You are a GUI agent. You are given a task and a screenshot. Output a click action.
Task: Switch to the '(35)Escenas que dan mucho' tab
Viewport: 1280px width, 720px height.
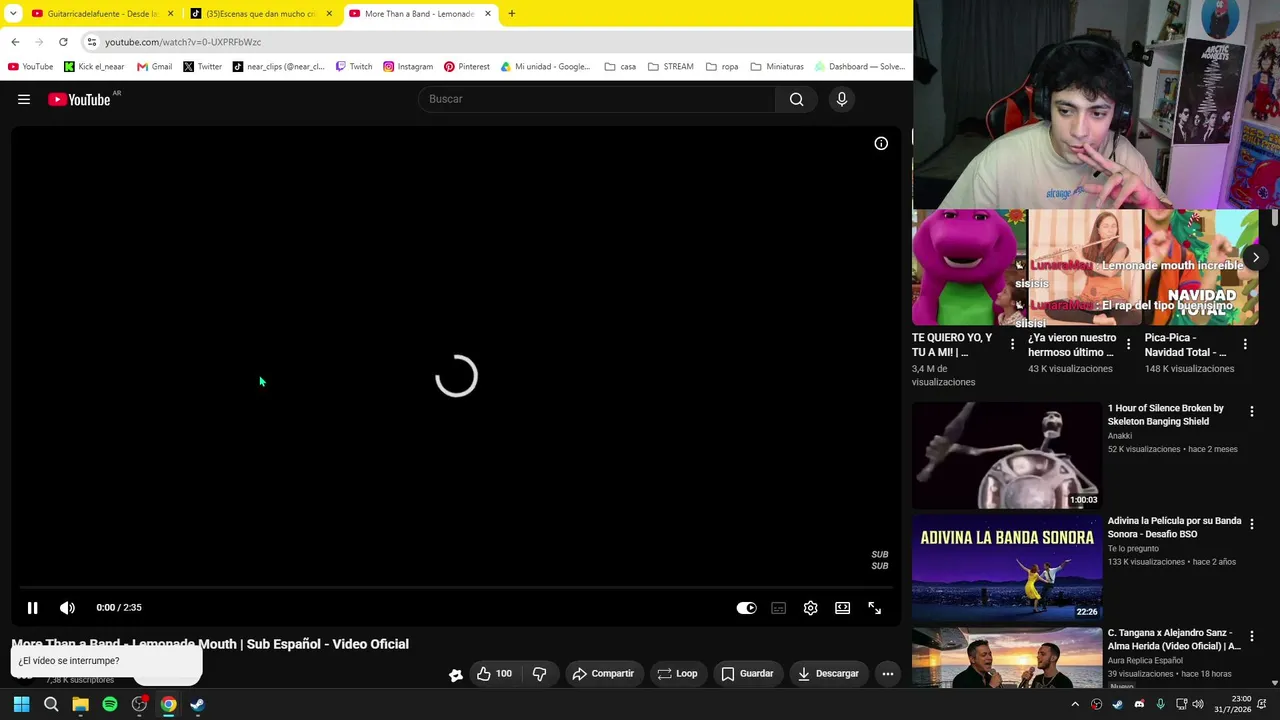pos(262,14)
